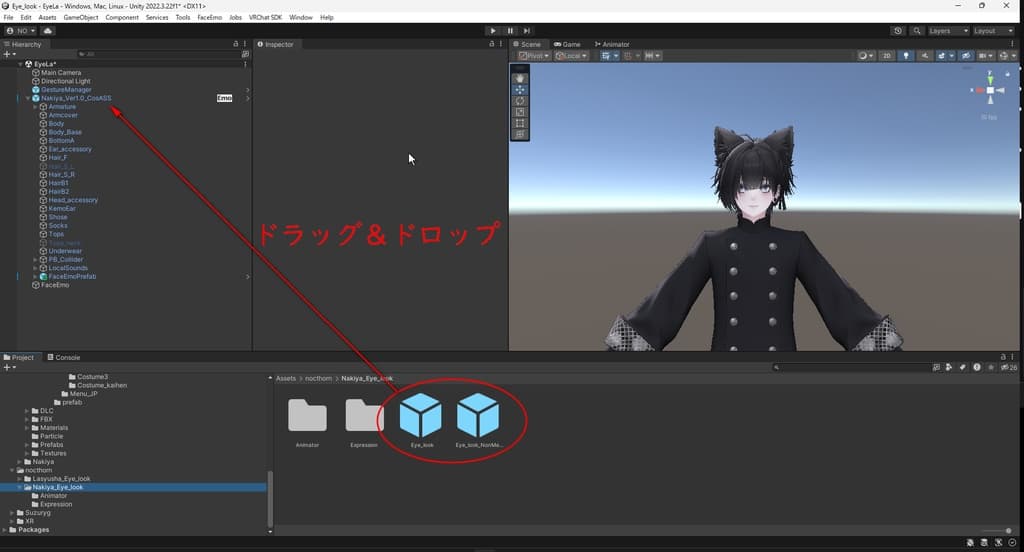This screenshot has width=1024, height=552.
Task: Expand the Armature object
Action: (35, 106)
